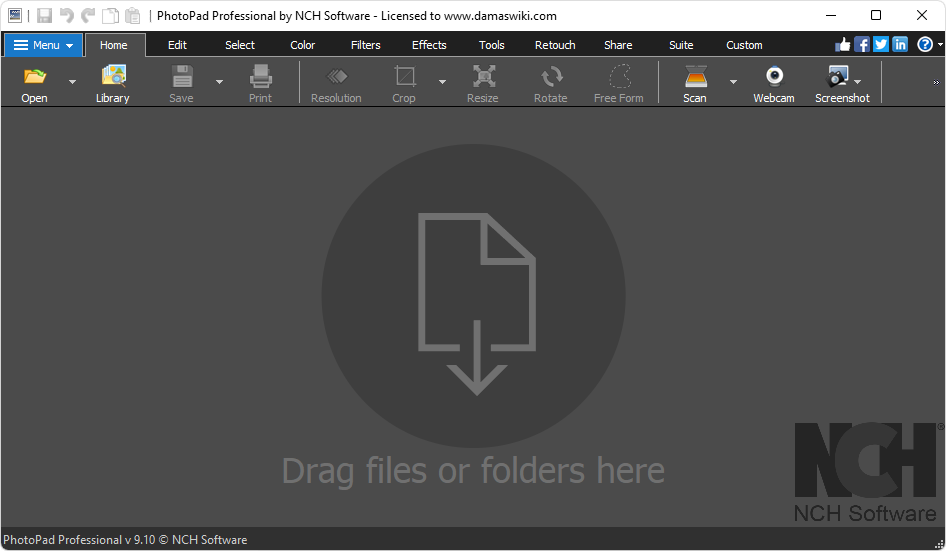Select the Resolution tool

click(336, 83)
